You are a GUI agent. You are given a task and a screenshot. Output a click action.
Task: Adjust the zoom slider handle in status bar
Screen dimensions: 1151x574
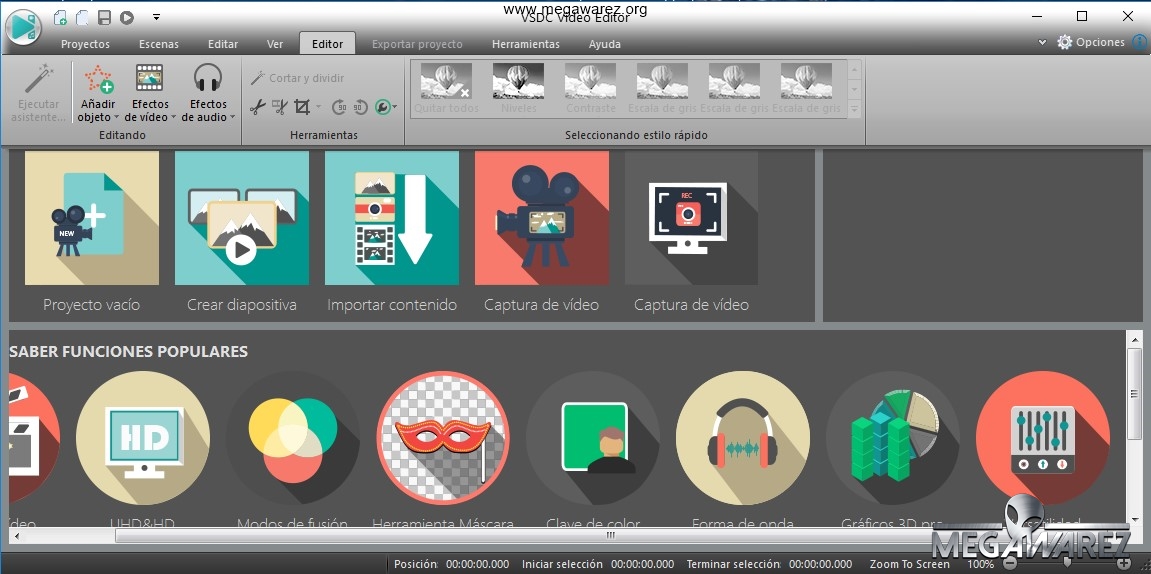1067,564
